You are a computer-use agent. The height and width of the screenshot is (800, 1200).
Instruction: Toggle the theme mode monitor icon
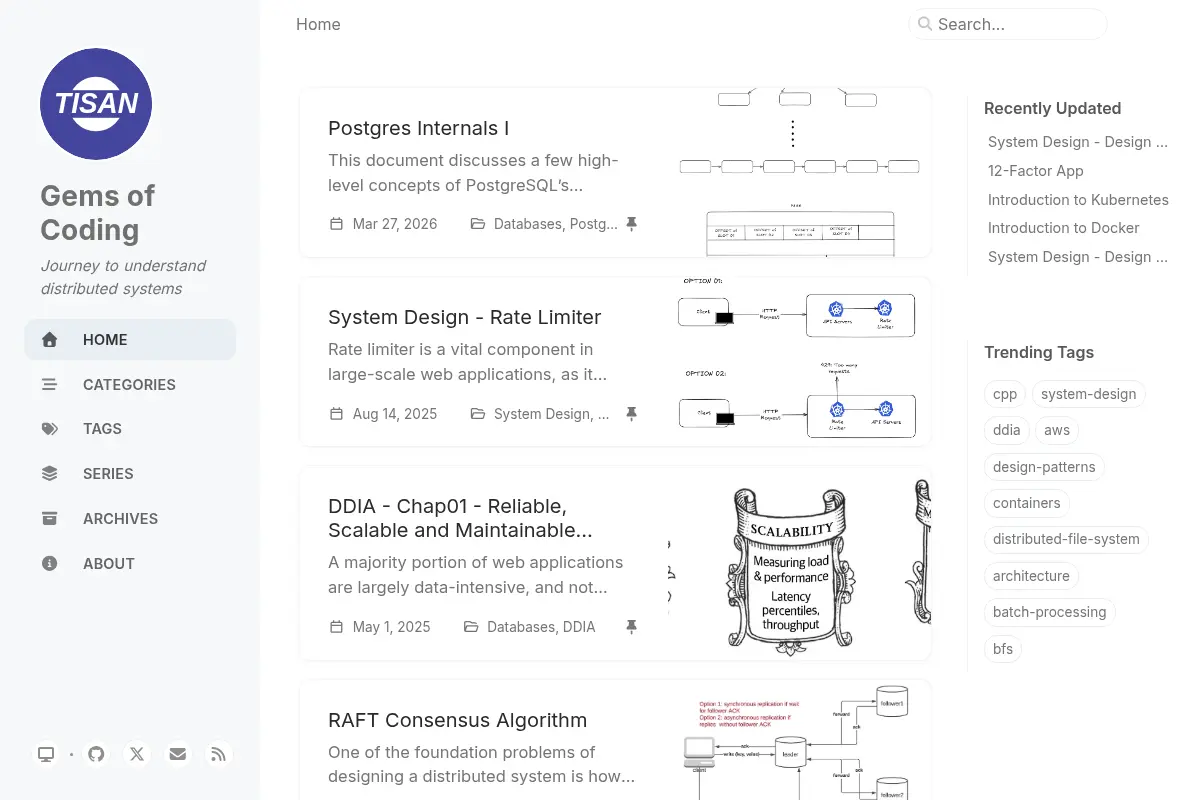46,754
